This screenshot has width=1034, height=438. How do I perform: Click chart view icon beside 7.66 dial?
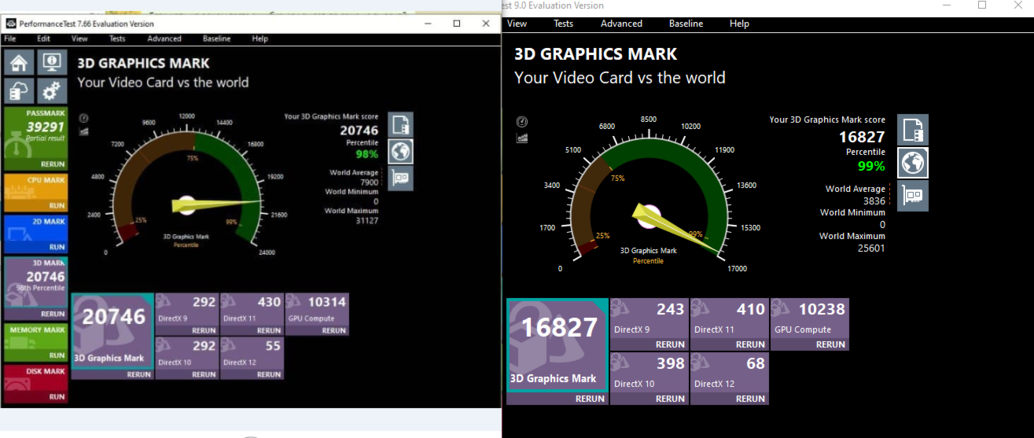coord(84,131)
